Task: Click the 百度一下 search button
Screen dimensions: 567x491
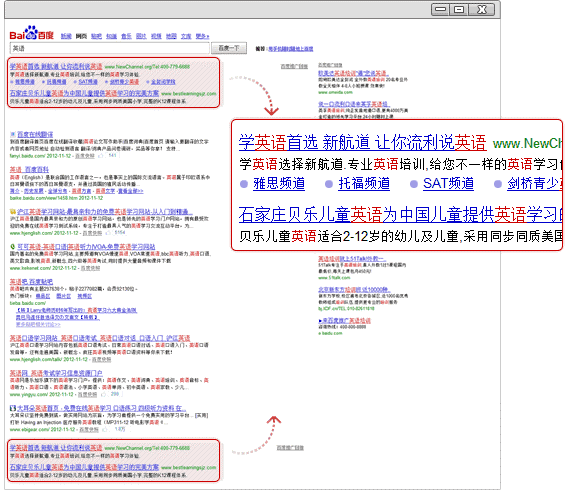Action: click(229, 48)
